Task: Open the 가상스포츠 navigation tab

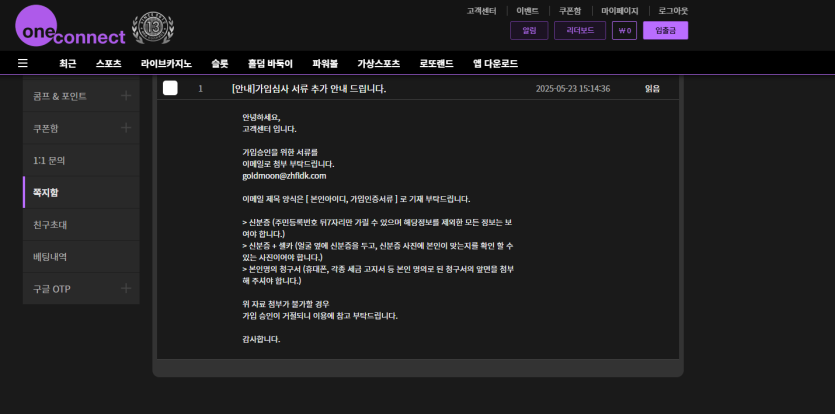Action: click(x=379, y=63)
